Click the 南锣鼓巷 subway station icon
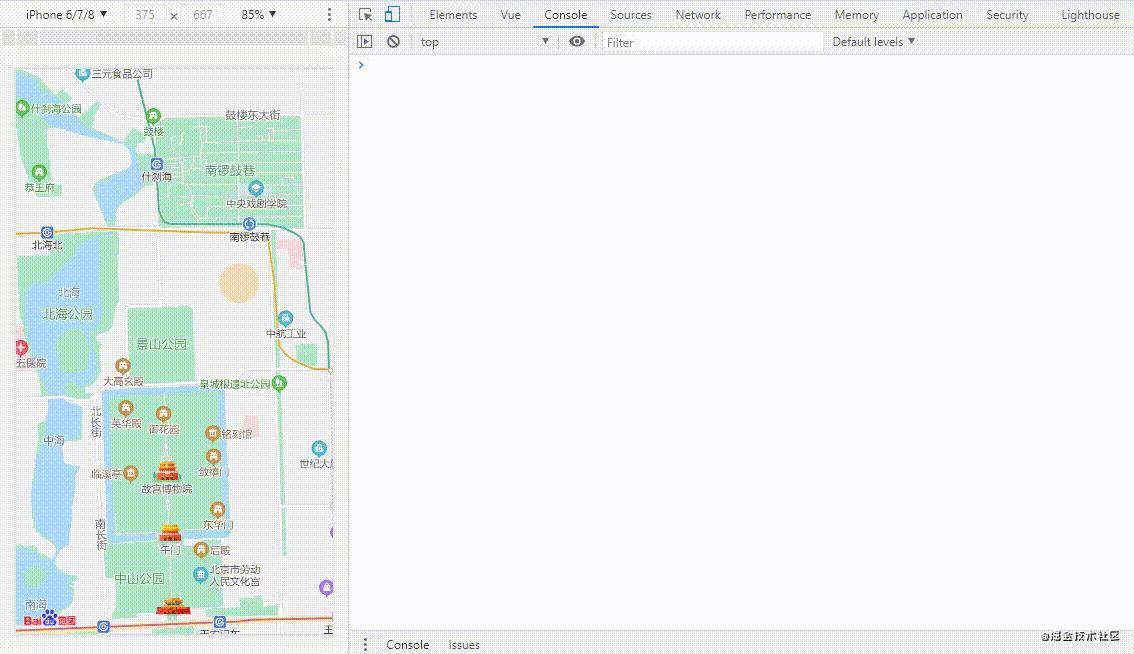The width and height of the screenshot is (1134, 654). pos(250,224)
